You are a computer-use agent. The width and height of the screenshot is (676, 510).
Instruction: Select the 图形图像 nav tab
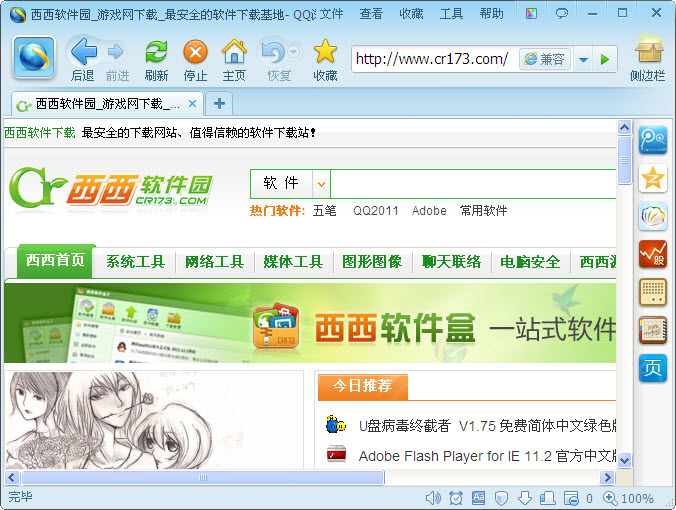click(x=372, y=262)
